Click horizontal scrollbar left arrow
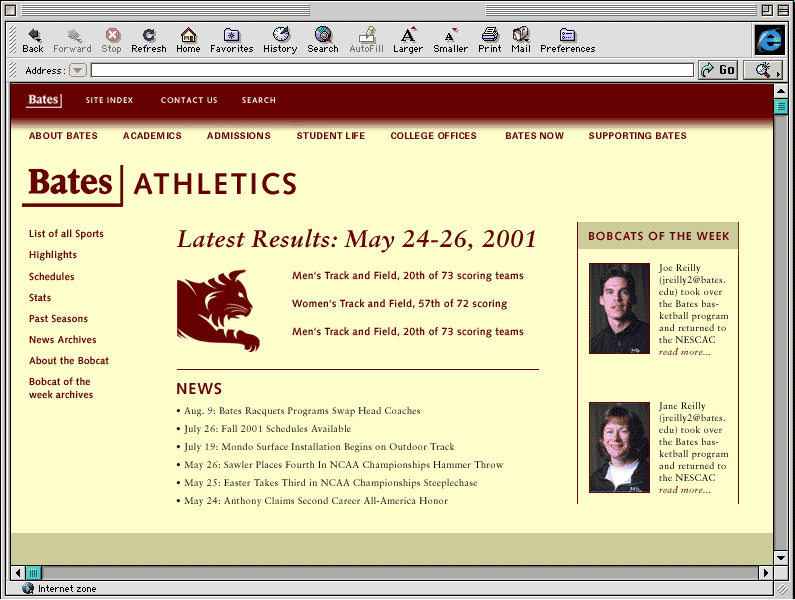 (x=18, y=573)
